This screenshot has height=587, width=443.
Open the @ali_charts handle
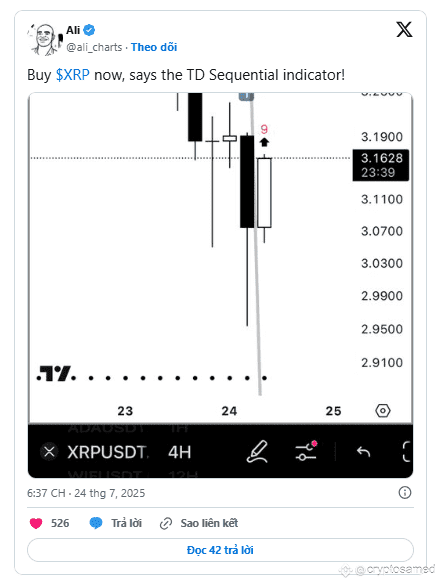click(x=94, y=47)
